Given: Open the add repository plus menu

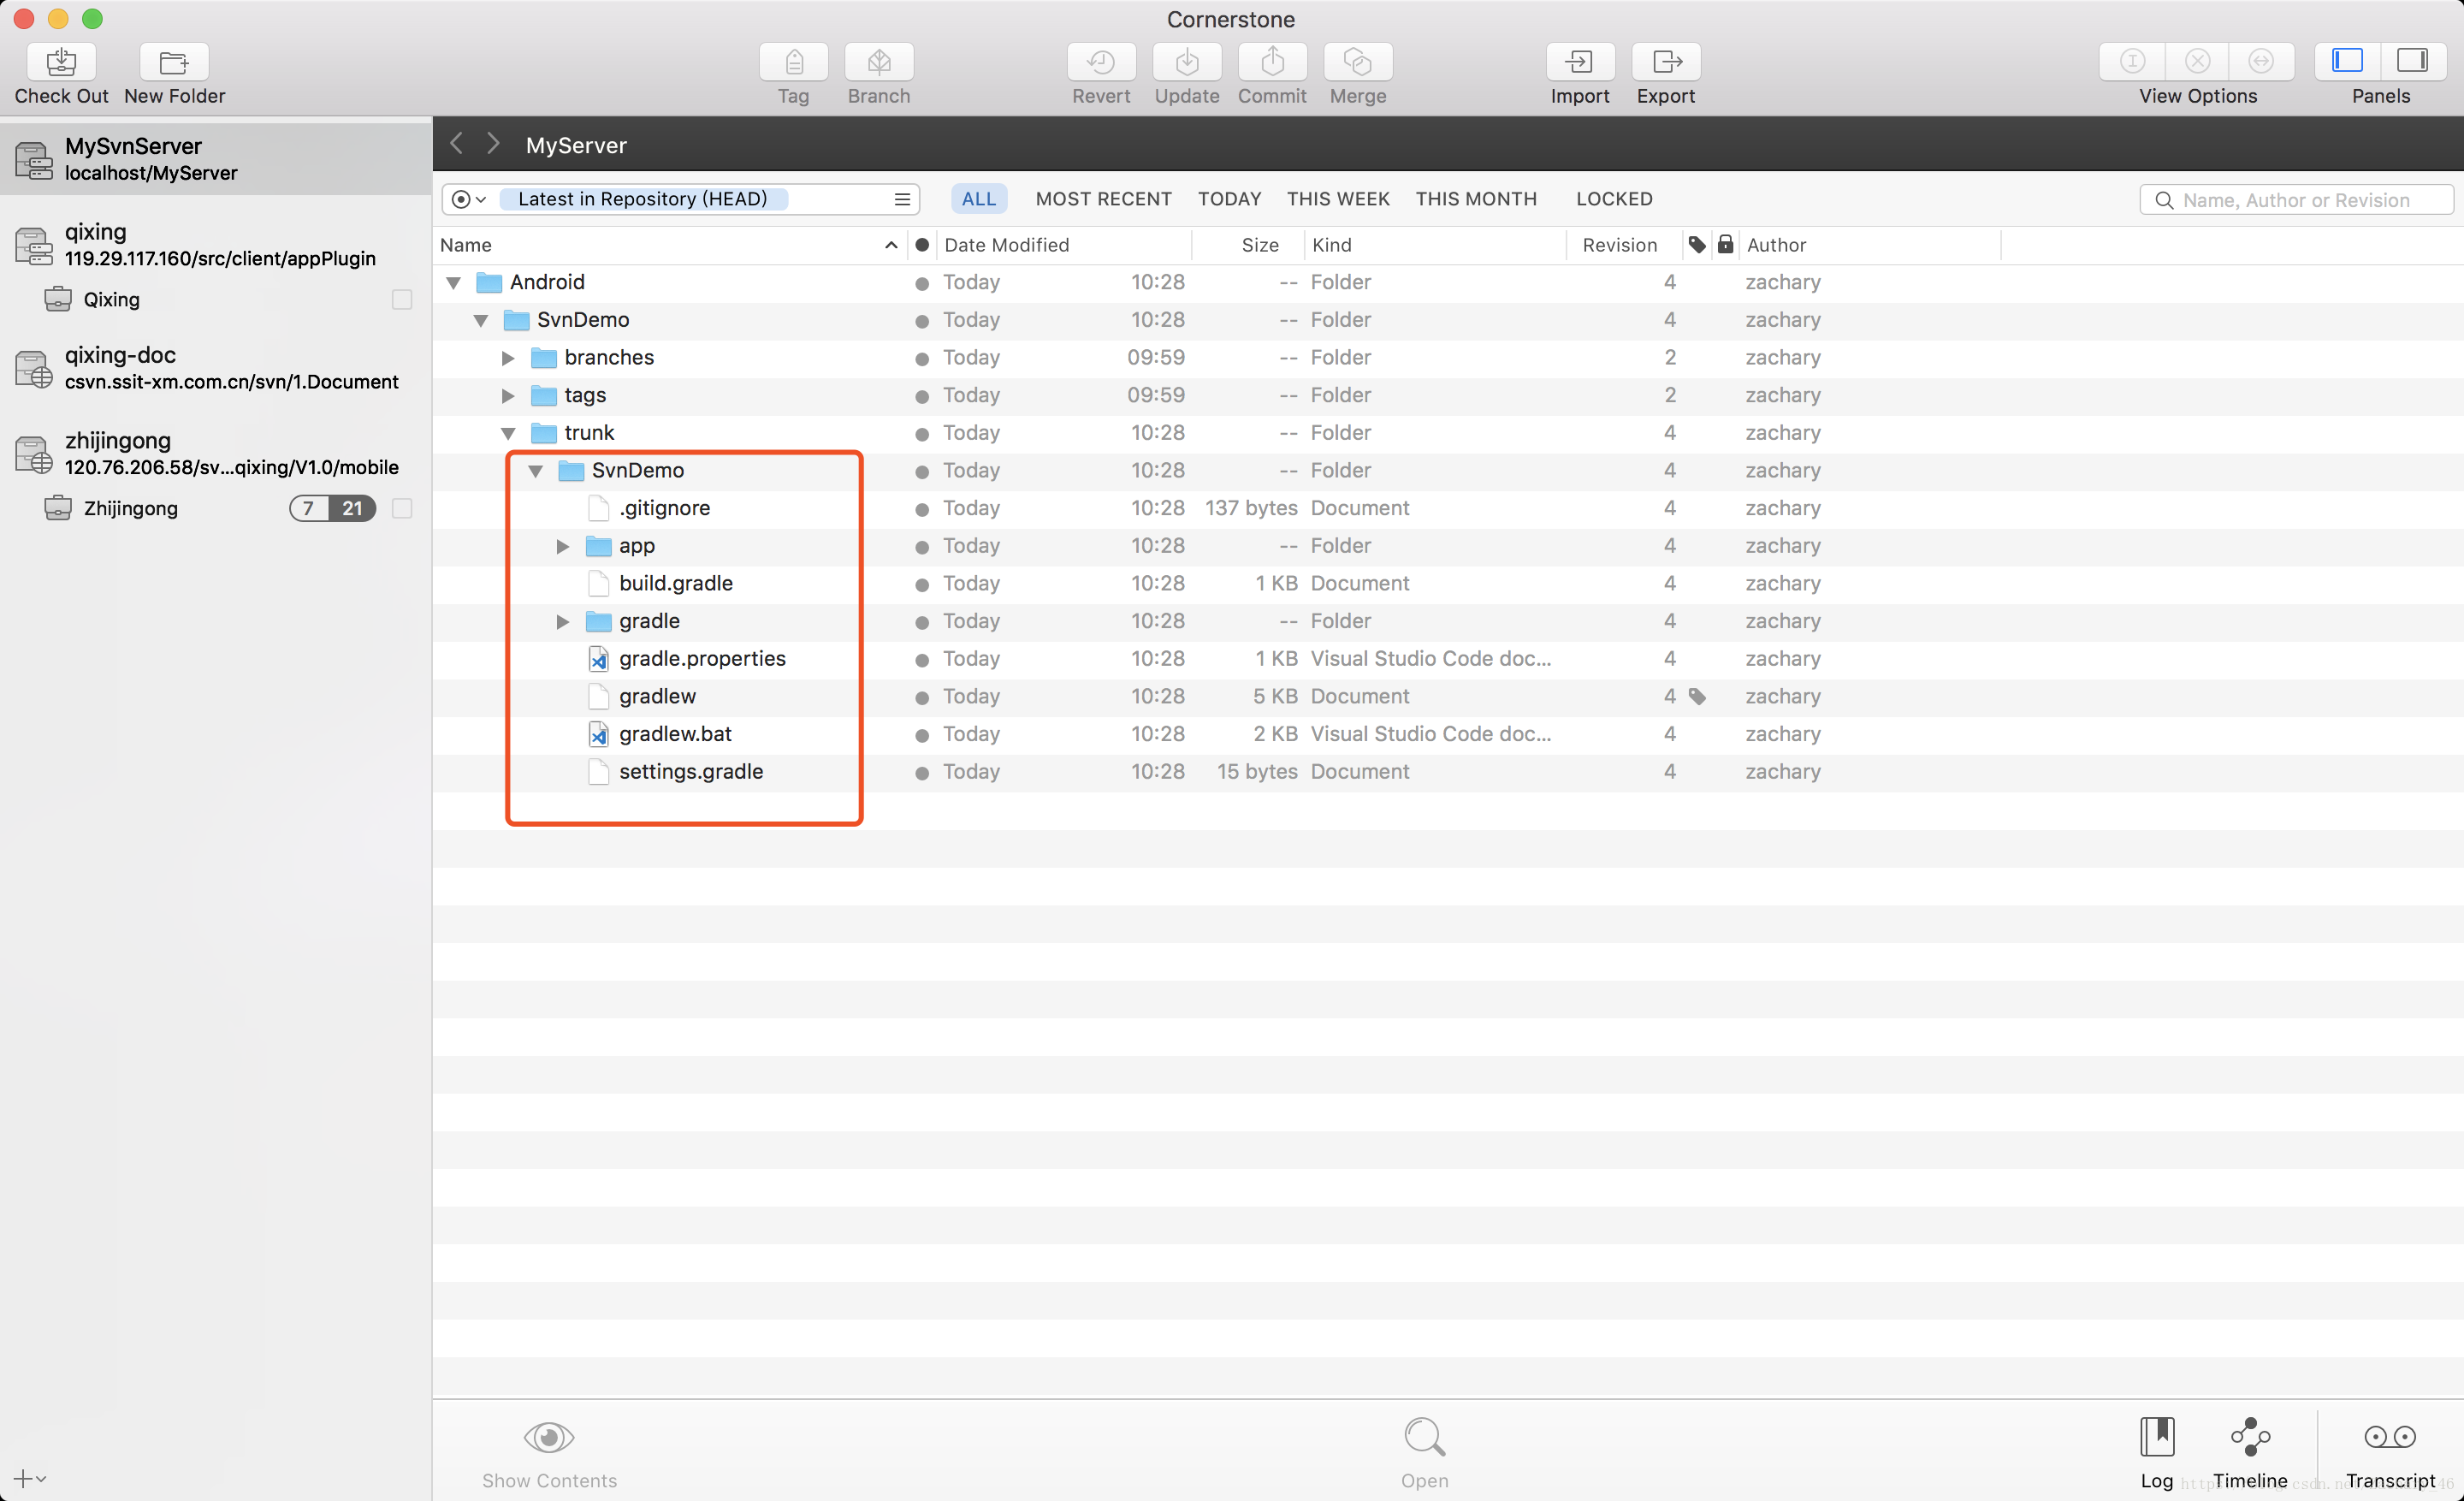Looking at the screenshot, I should pos(29,1478).
